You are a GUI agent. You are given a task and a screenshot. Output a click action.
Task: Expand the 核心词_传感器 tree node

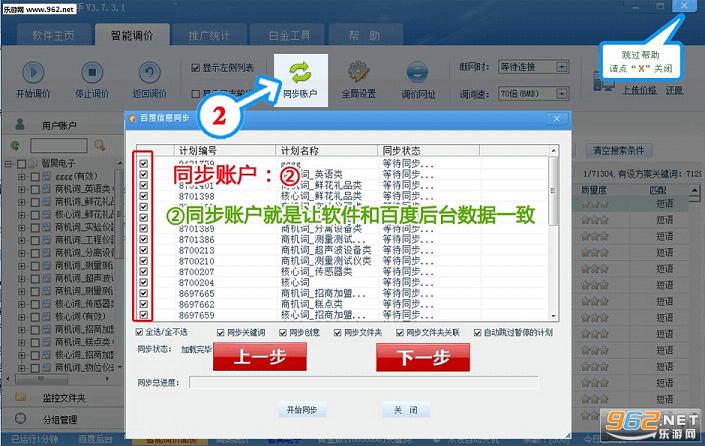click(22, 304)
